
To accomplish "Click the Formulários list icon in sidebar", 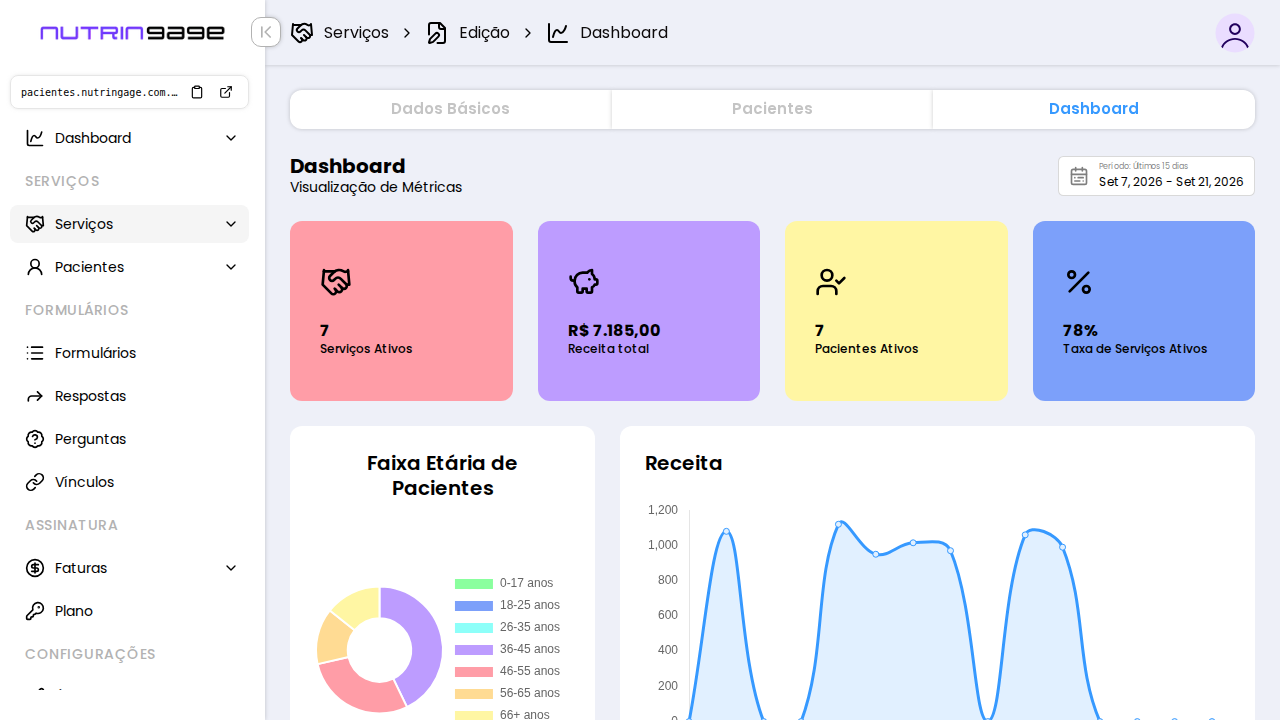I will coord(35,353).
